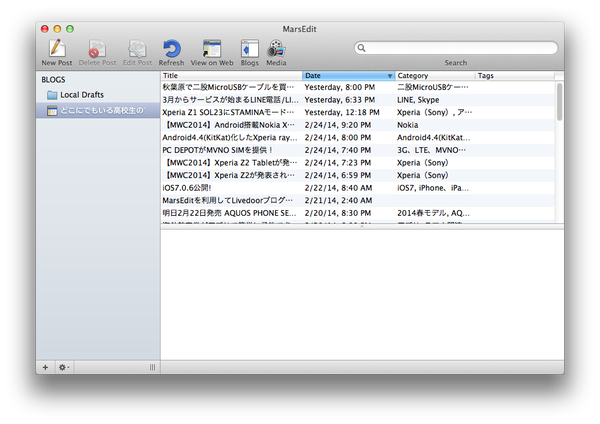Click date cell 2/20/14, 8:30 PM
Viewport: 600px width, 424px height.
(x=338, y=213)
